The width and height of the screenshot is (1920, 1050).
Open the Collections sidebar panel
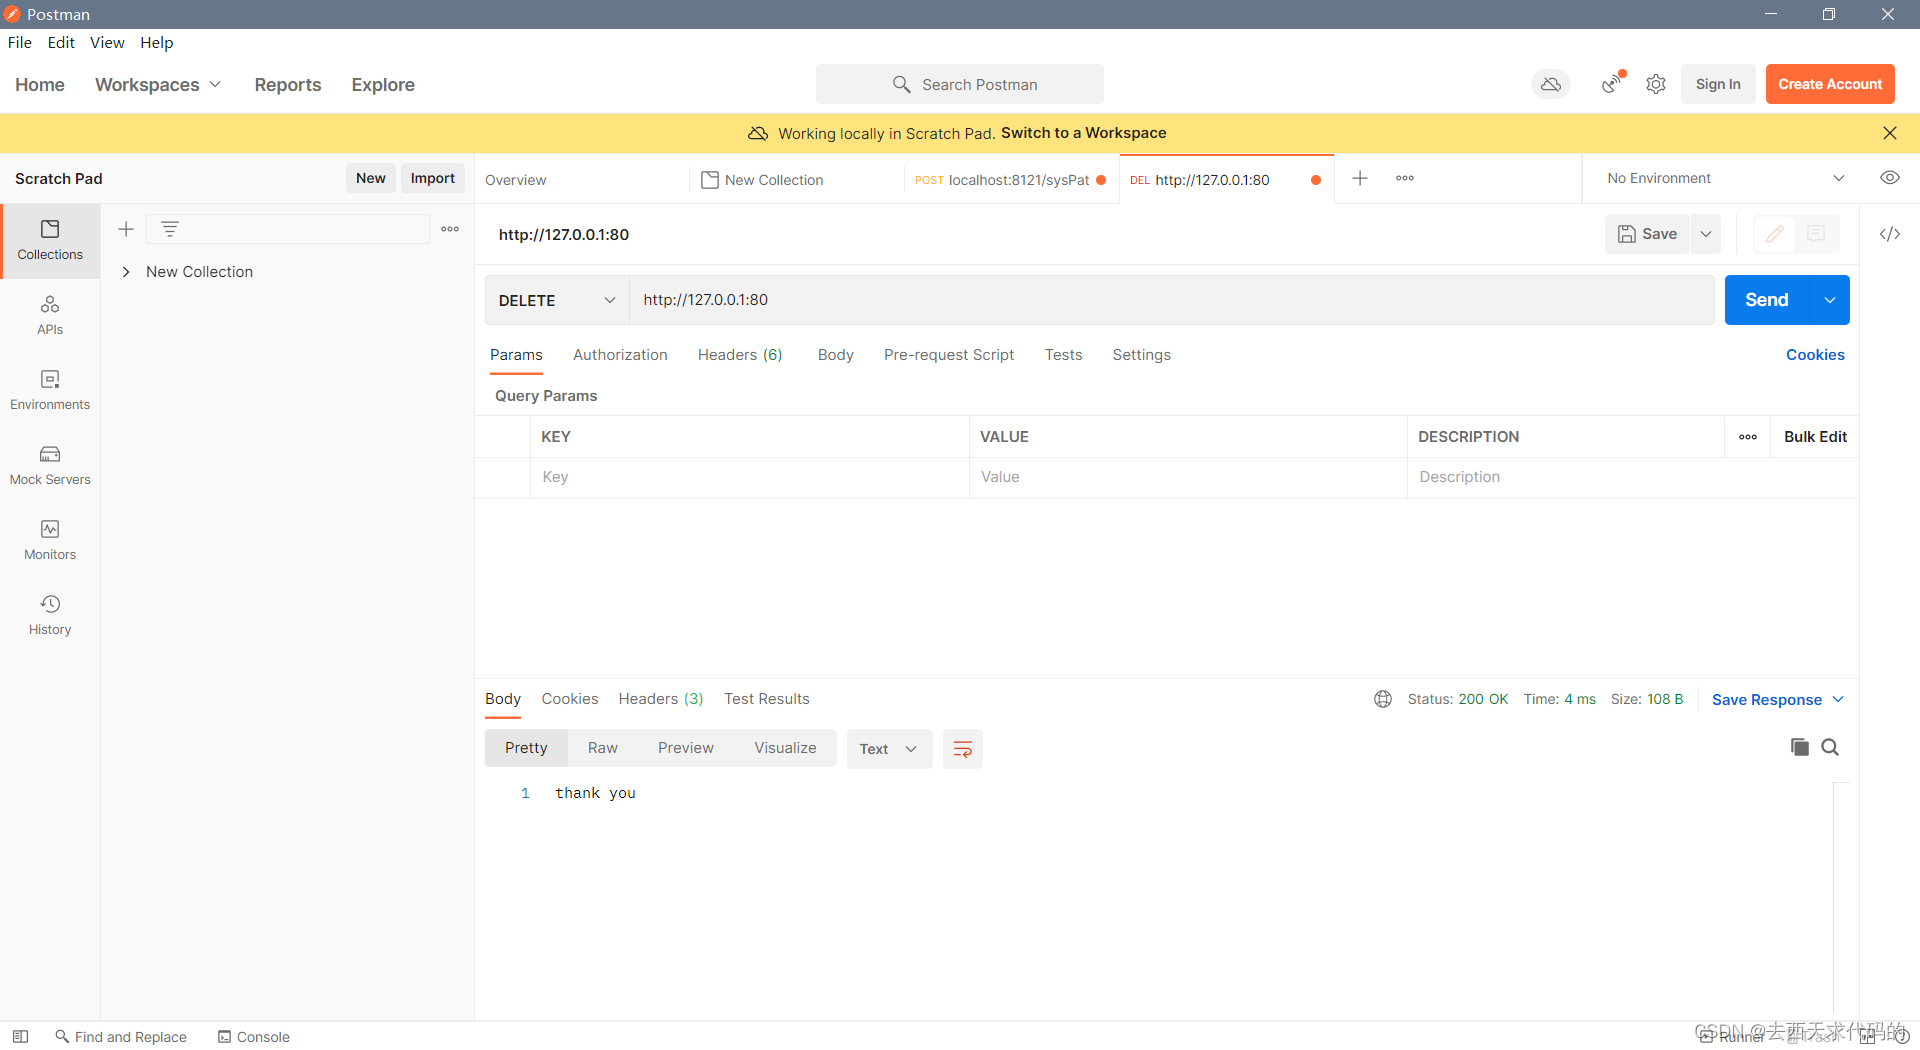coord(50,241)
